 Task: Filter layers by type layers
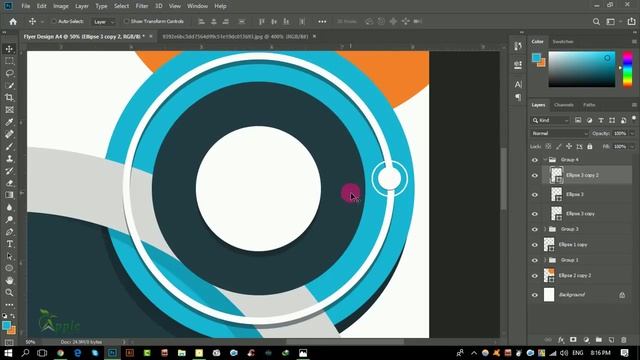[600, 120]
